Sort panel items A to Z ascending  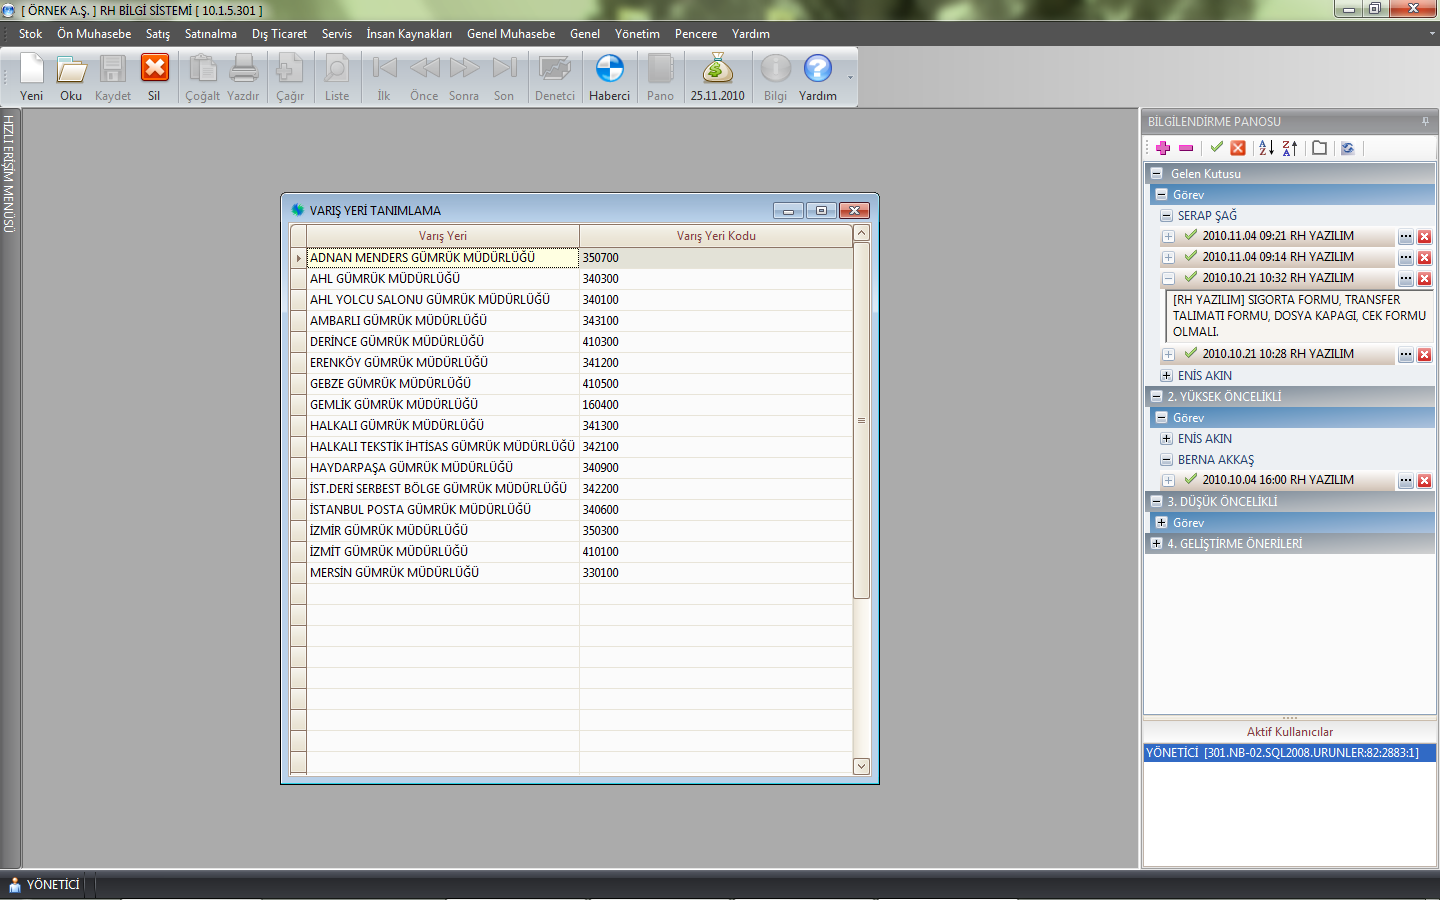(x=1266, y=148)
